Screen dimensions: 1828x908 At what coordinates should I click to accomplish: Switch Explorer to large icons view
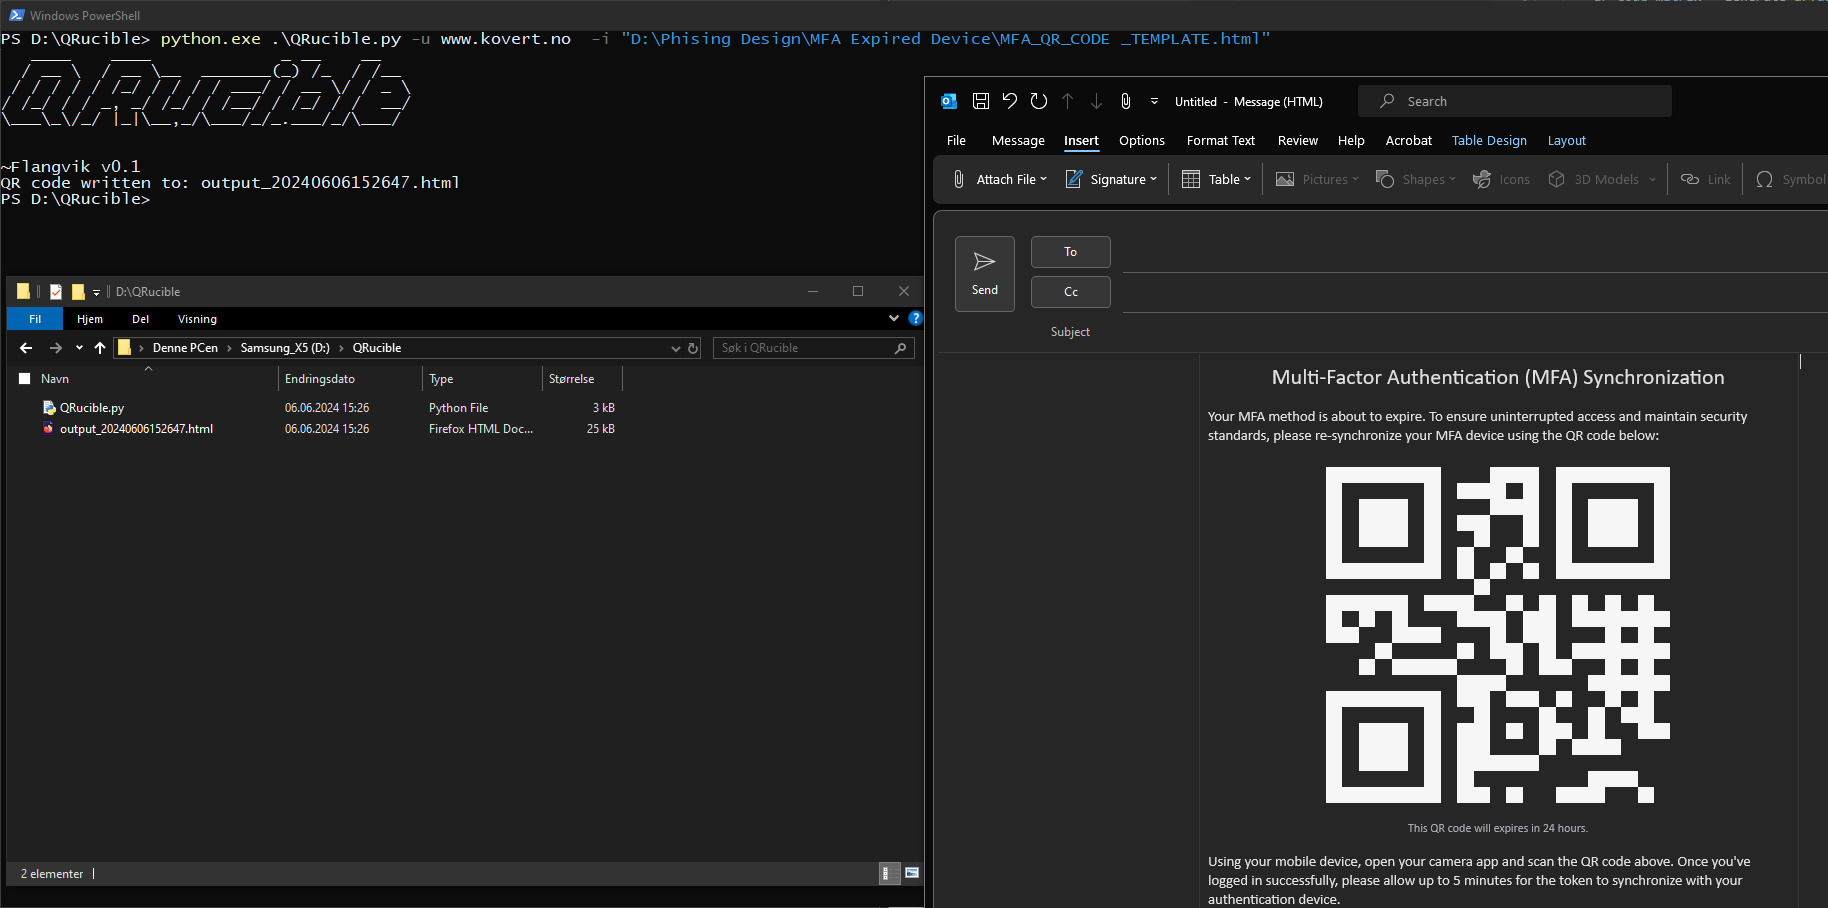(912, 873)
